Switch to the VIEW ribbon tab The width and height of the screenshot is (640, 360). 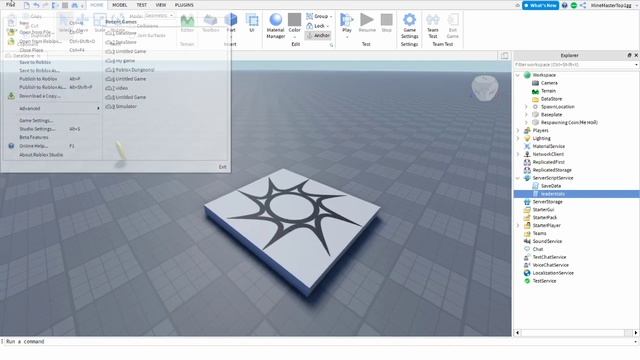(161, 5)
